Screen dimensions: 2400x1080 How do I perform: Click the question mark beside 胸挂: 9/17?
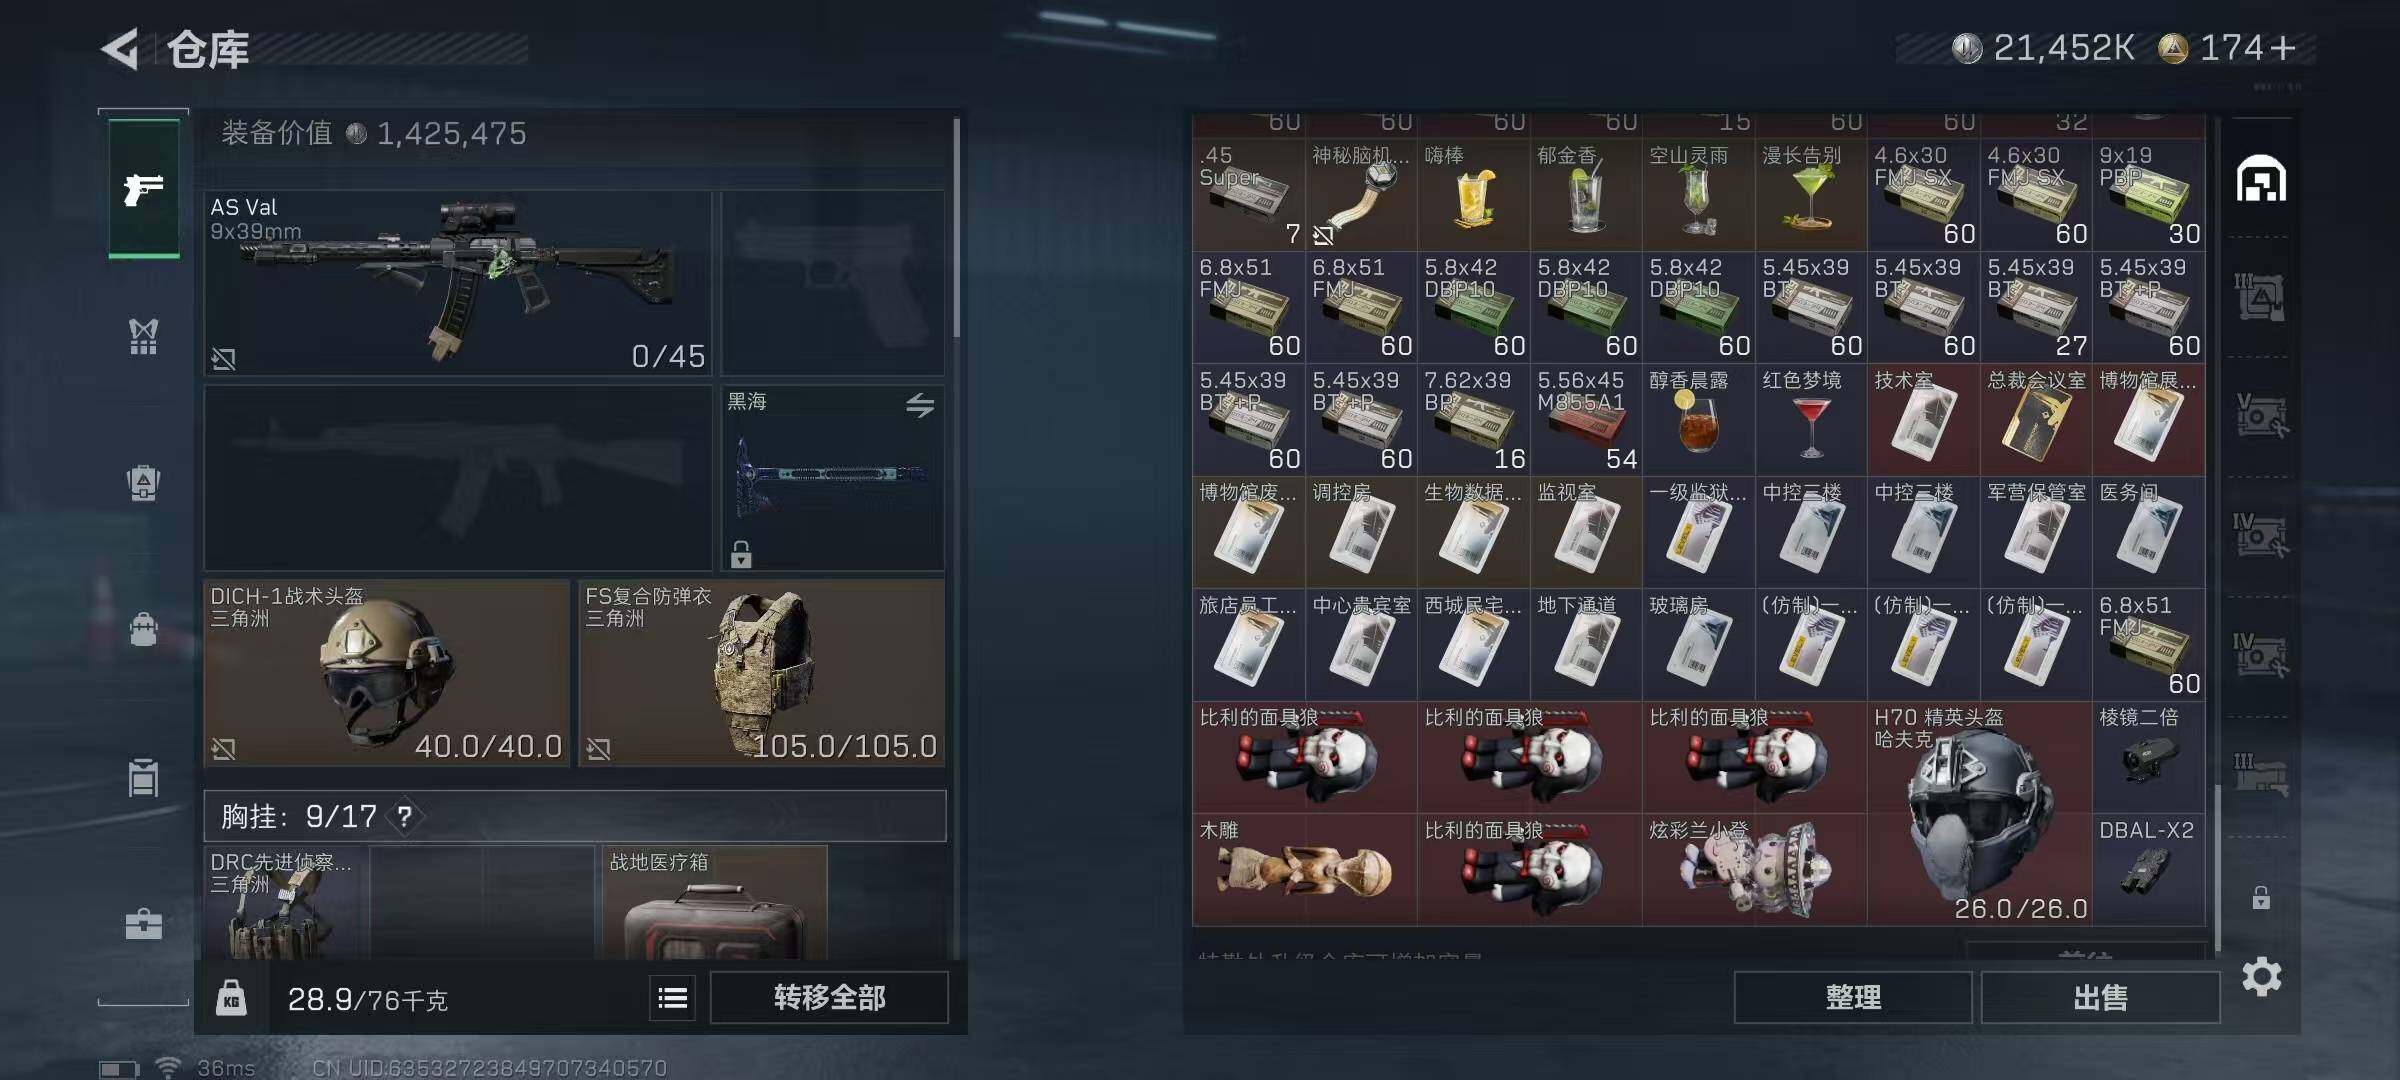(x=404, y=817)
